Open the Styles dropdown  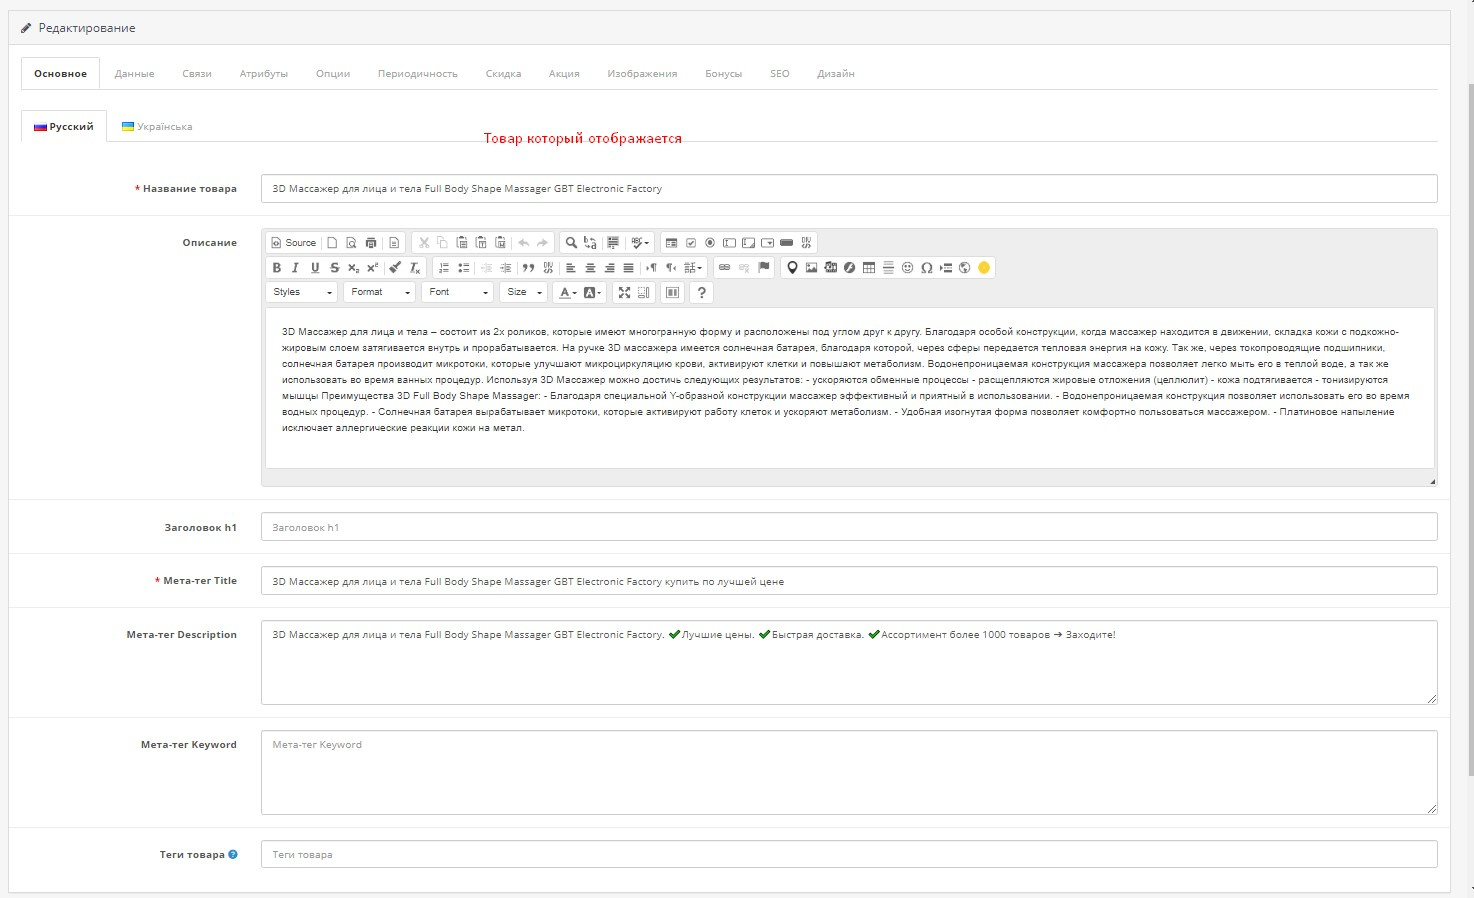pyautogui.click(x=301, y=292)
